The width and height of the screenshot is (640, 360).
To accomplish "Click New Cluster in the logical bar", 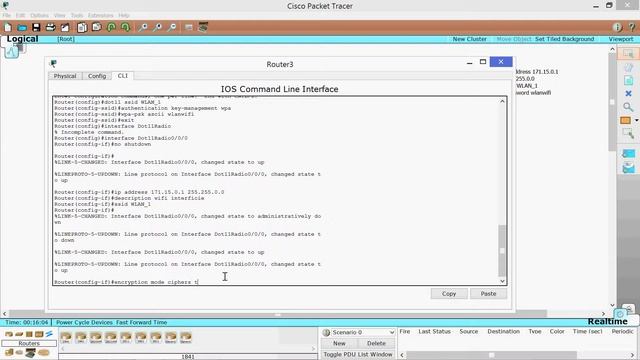I will (x=469, y=39).
